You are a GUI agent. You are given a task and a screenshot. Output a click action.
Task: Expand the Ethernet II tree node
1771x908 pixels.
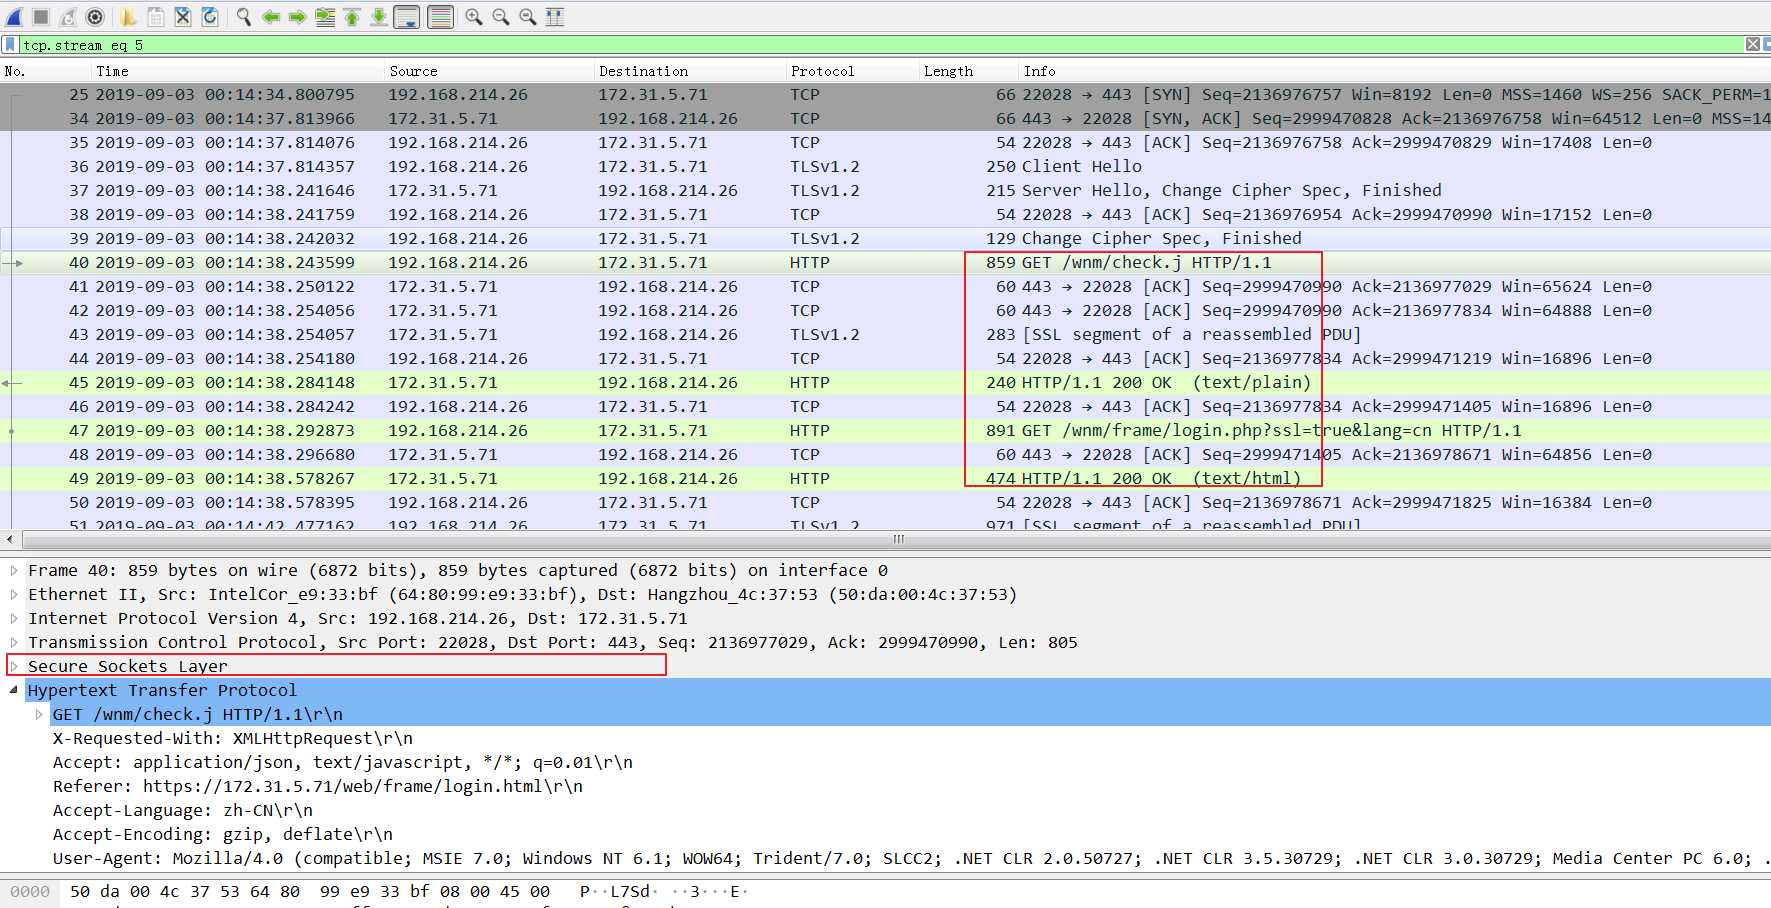[x=14, y=594]
